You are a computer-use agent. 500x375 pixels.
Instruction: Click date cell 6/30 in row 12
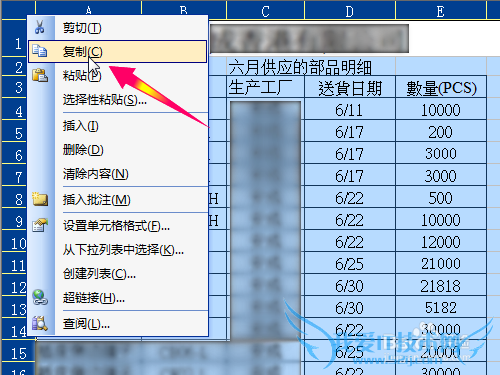(x=350, y=285)
